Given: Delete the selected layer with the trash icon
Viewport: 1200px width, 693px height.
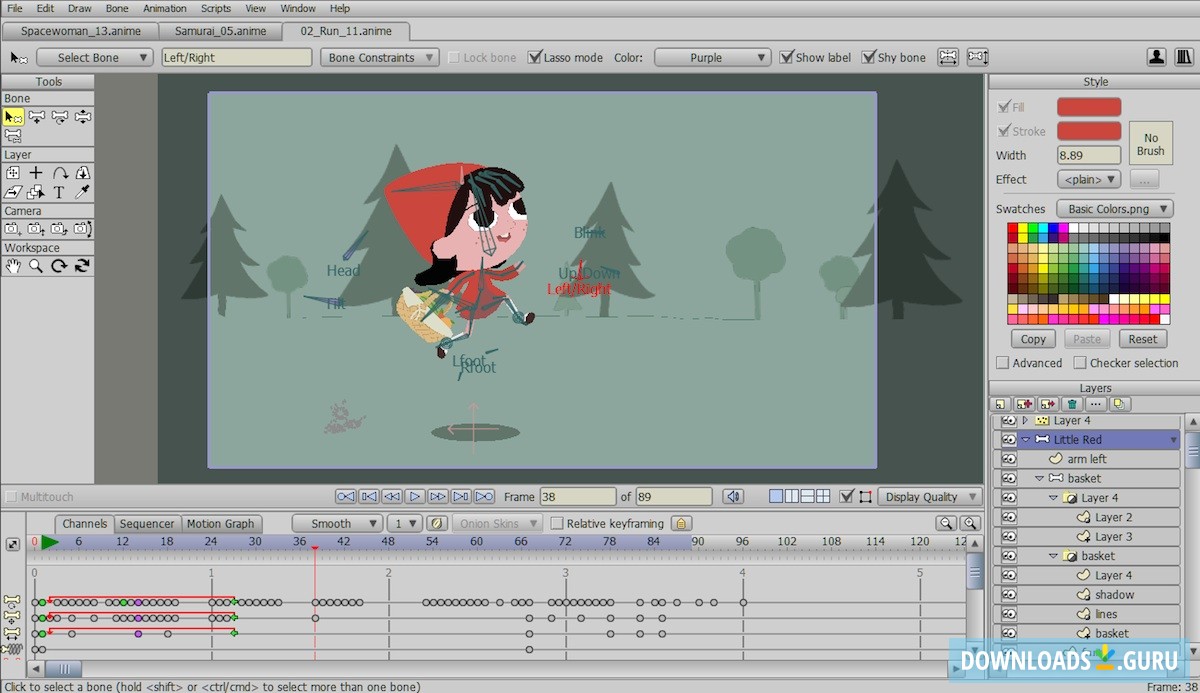Looking at the screenshot, I should [x=1070, y=404].
